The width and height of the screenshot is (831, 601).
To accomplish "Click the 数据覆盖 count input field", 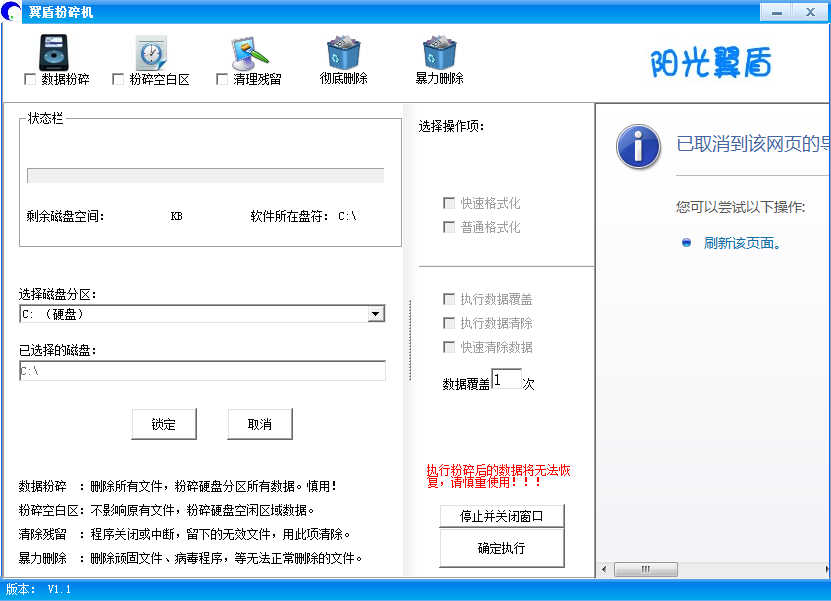I will (506, 379).
